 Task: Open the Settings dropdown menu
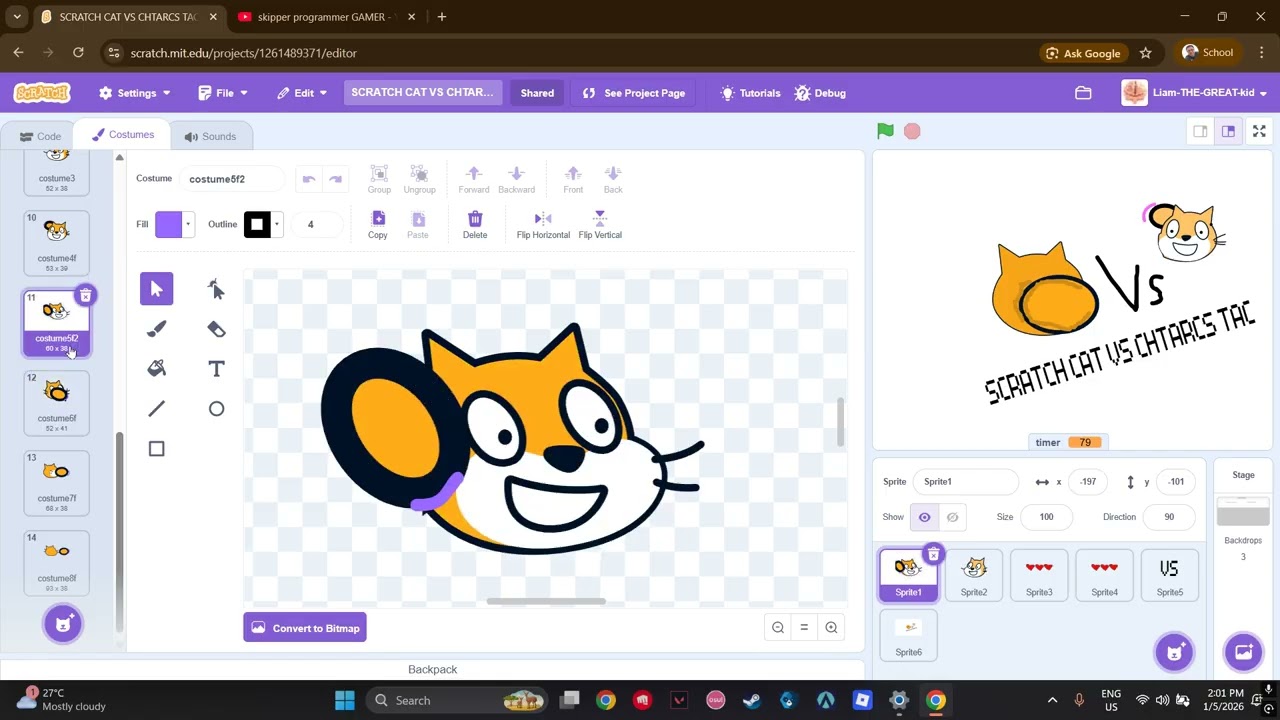coord(135,93)
